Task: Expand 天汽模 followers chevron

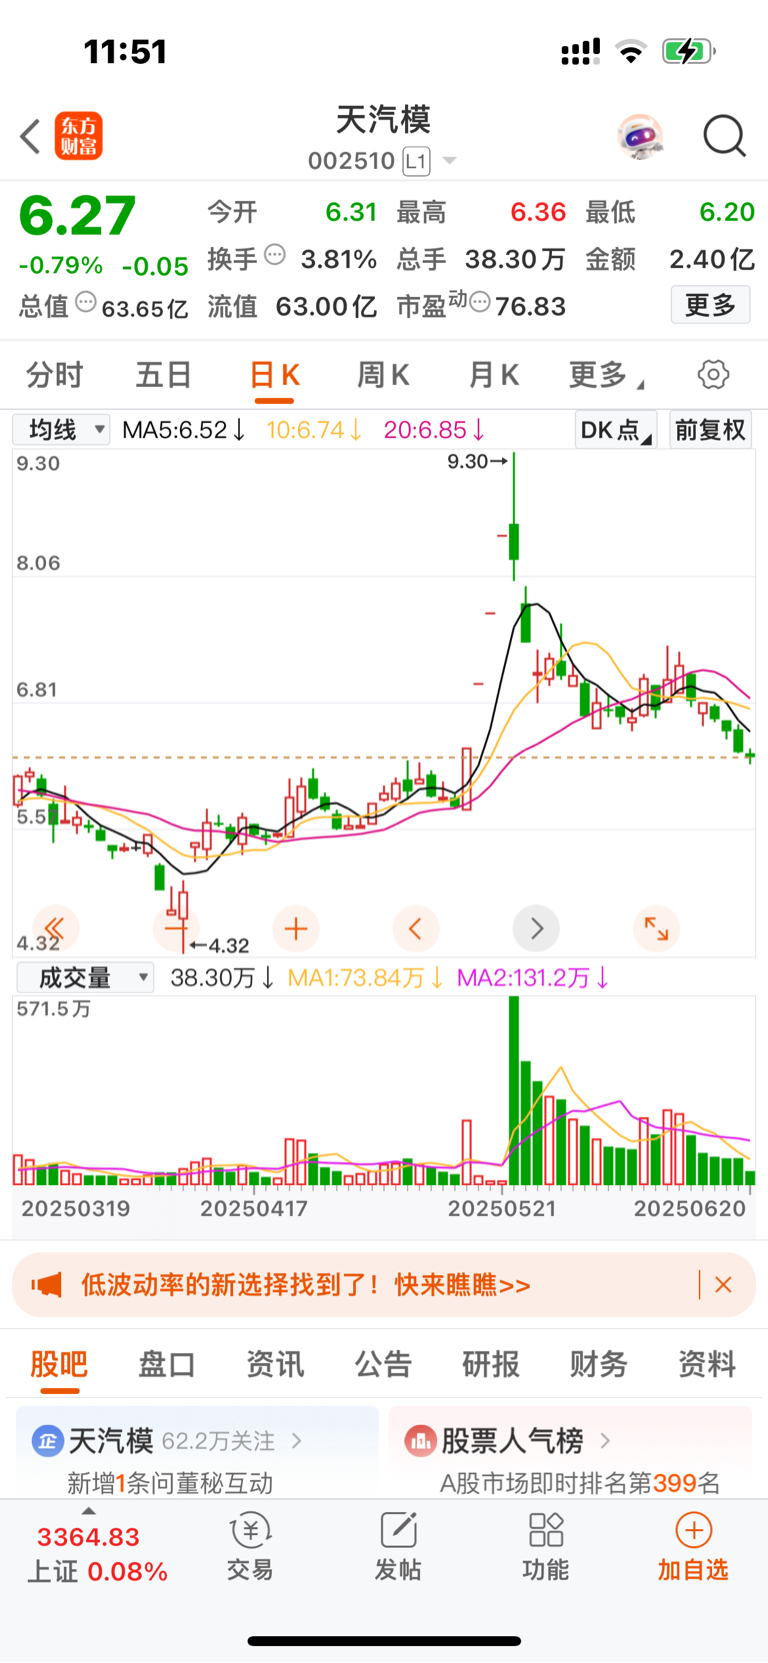Action: (x=296, y=1441)
